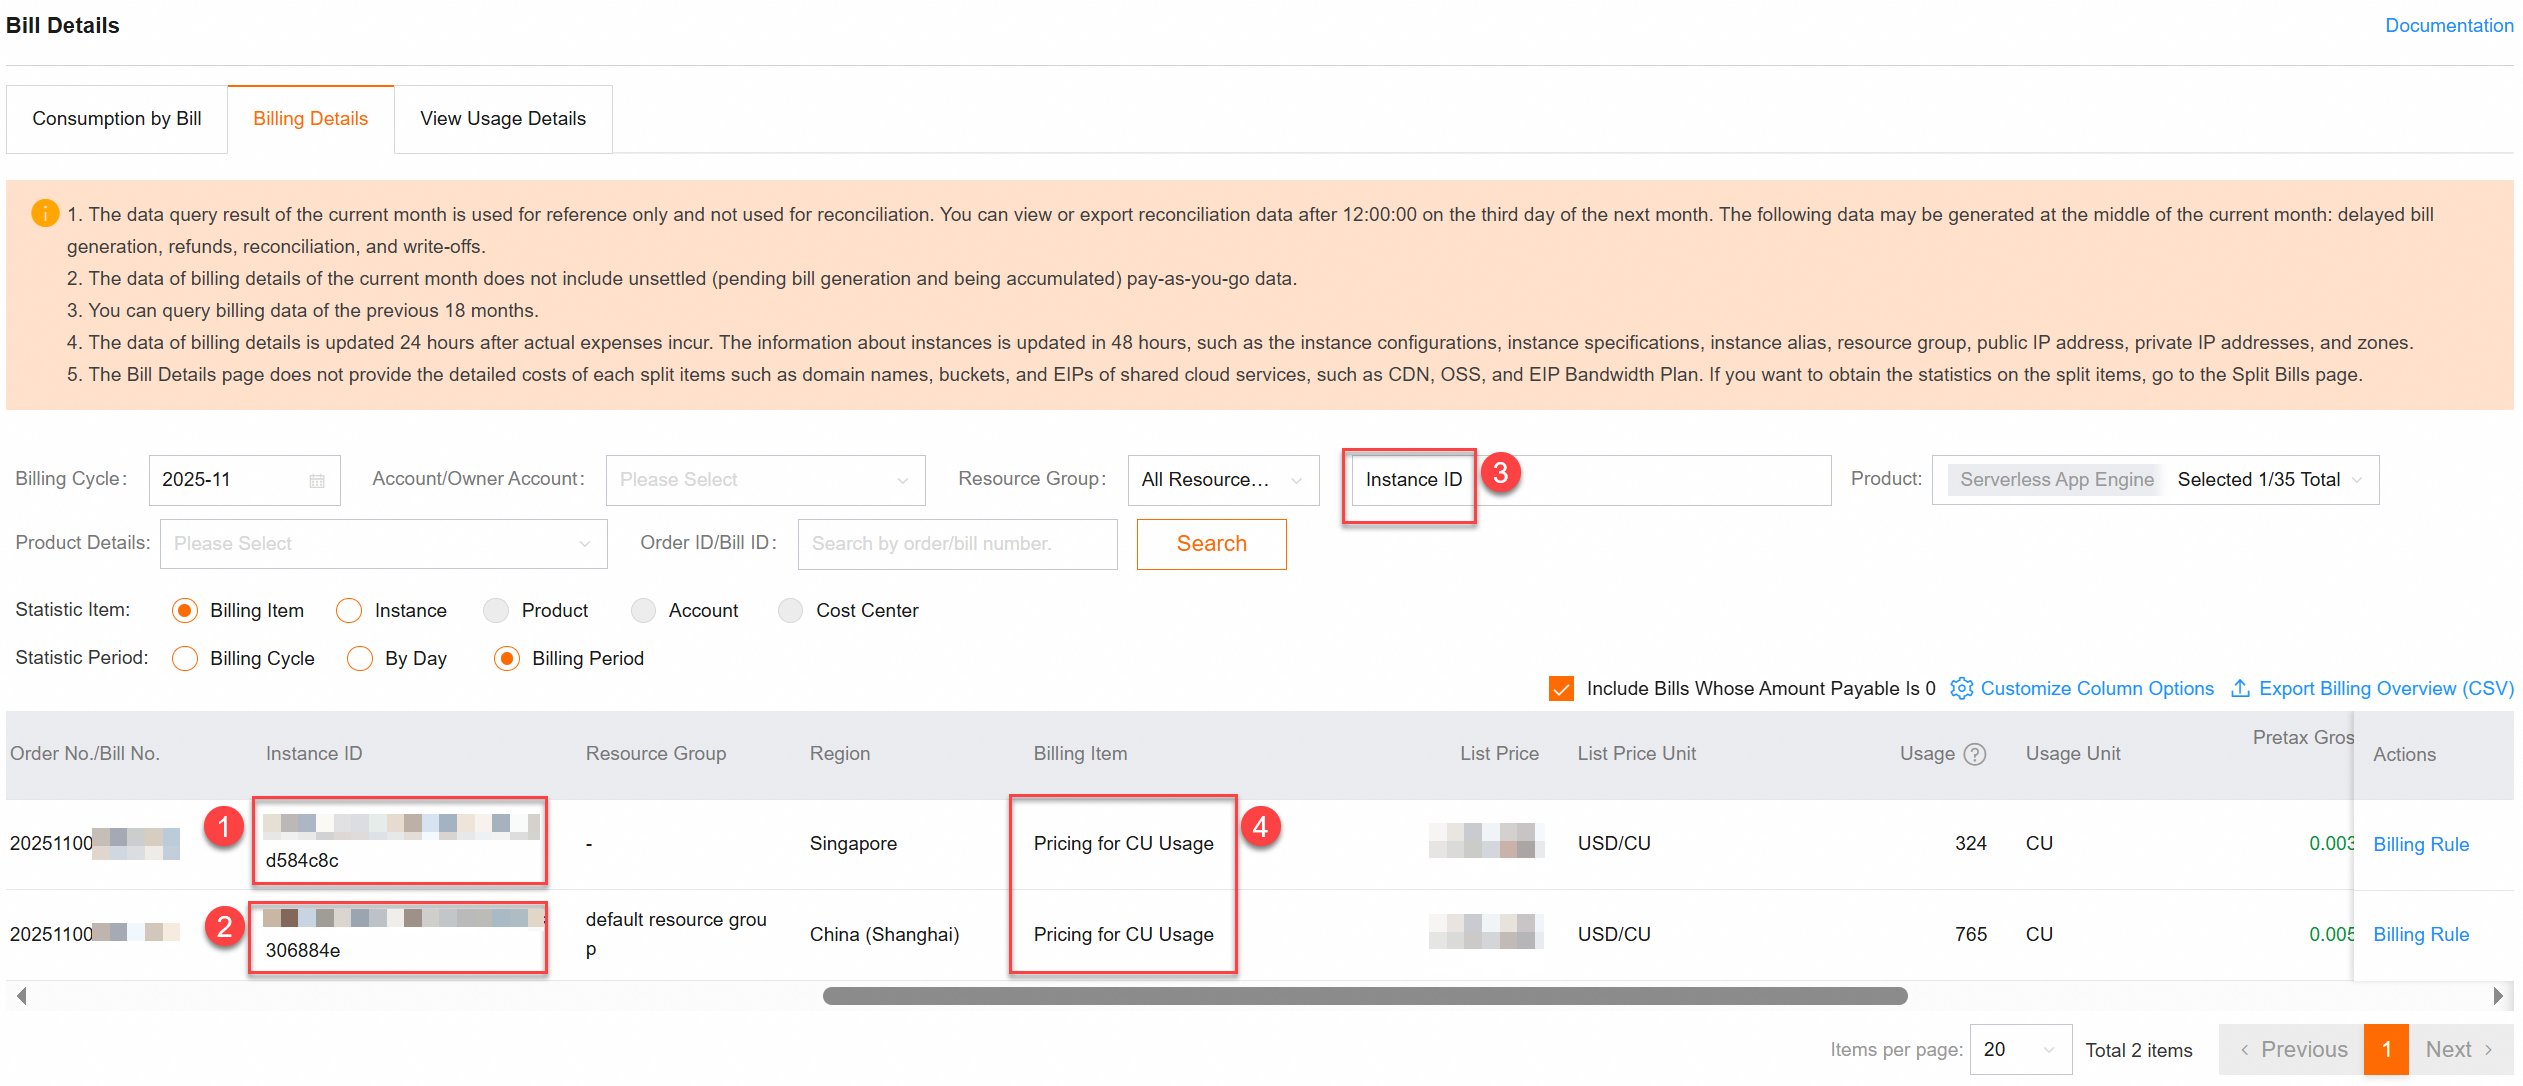Click the calendar icon in Billing Cycle field
The width and height of the screenshot is (2523, 1086).
pos(317,481)
